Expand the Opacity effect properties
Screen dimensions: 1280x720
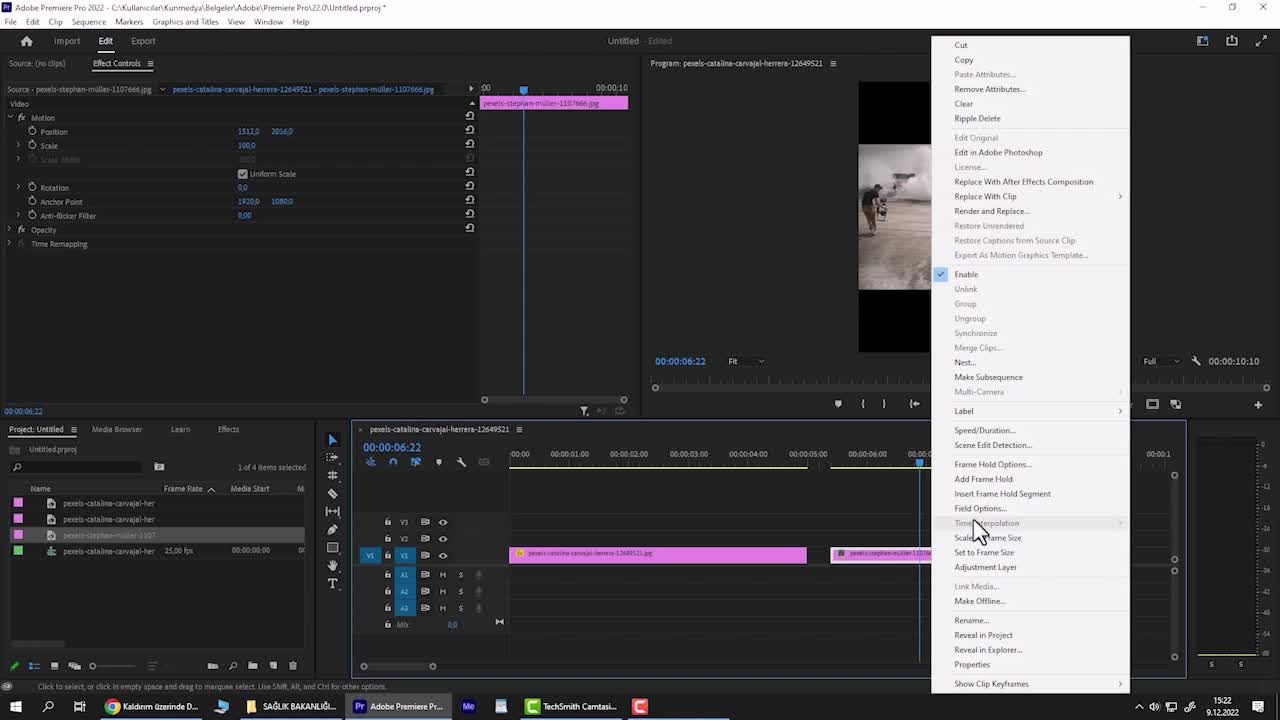[9, 230]
